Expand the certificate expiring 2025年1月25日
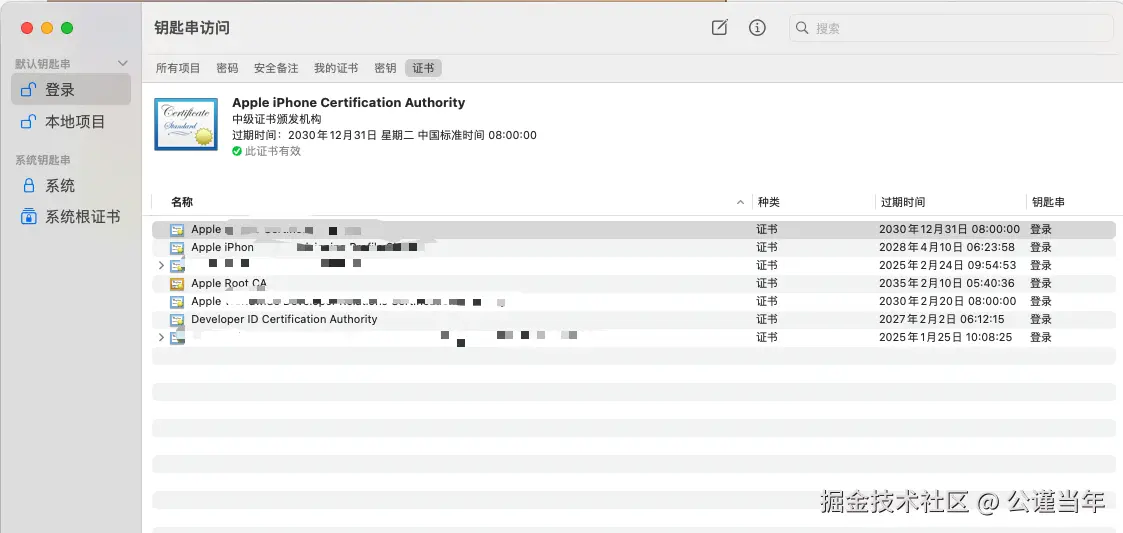This screenshot has width=1123, height=533. (160, 337)
